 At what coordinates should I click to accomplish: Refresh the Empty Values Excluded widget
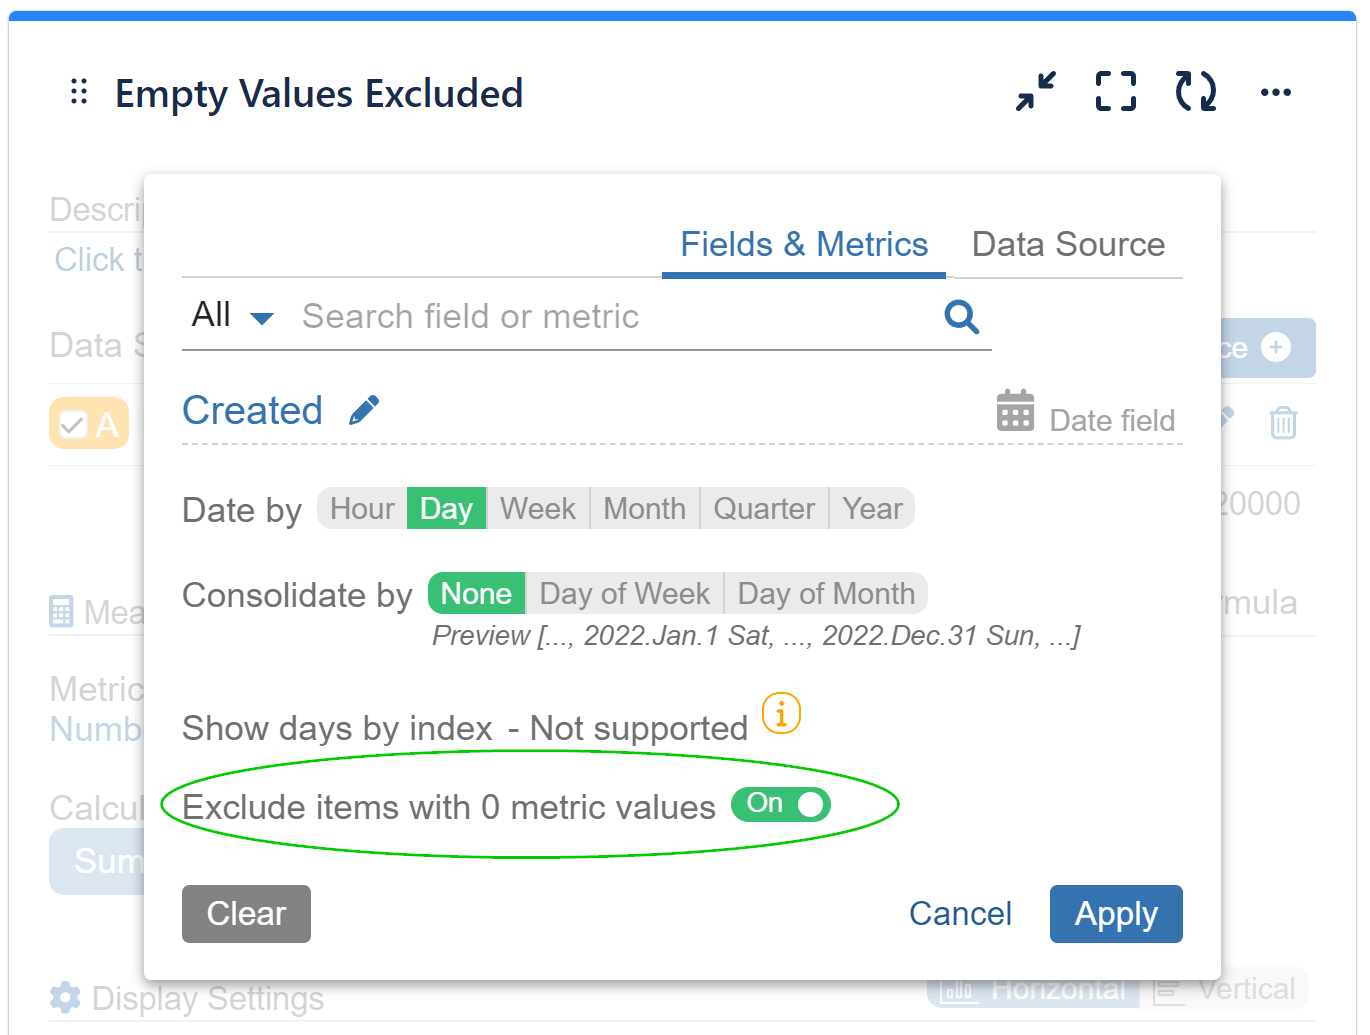click(x=1195, y=92)
